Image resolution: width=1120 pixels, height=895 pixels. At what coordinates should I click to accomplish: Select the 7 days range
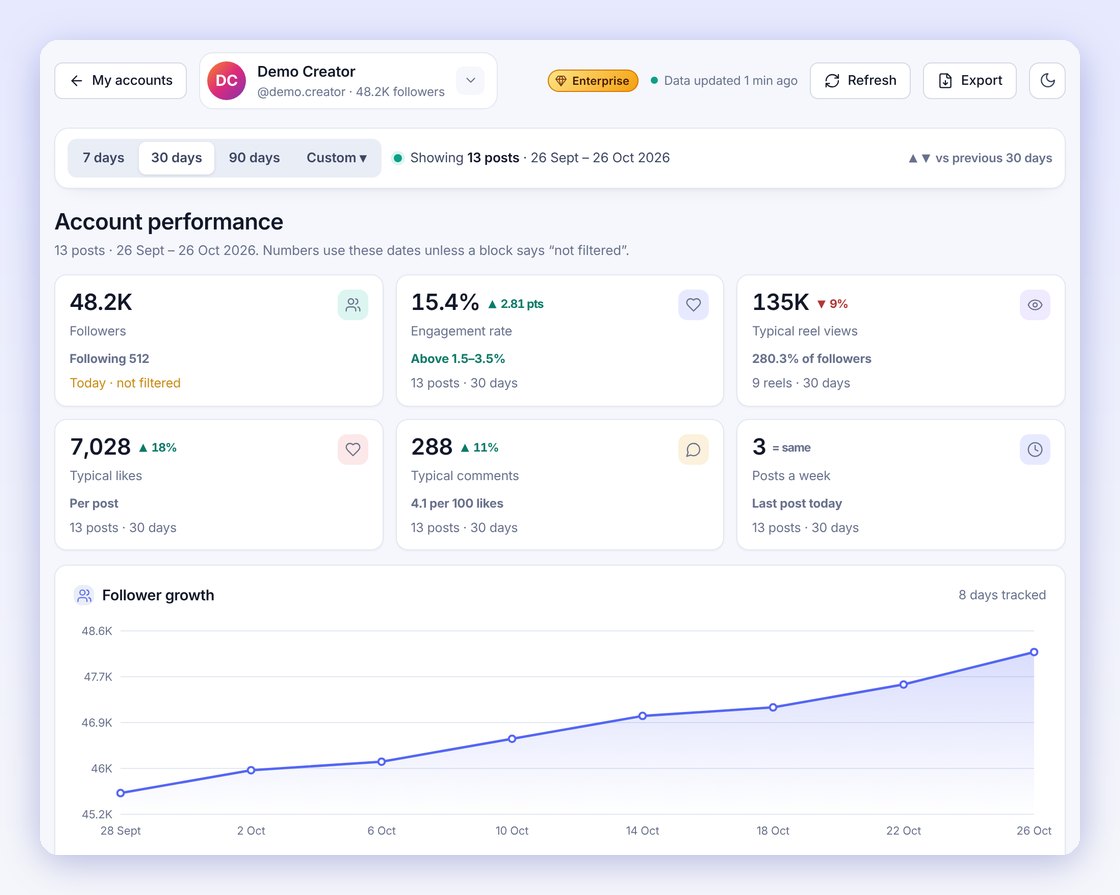pos(104,158)
